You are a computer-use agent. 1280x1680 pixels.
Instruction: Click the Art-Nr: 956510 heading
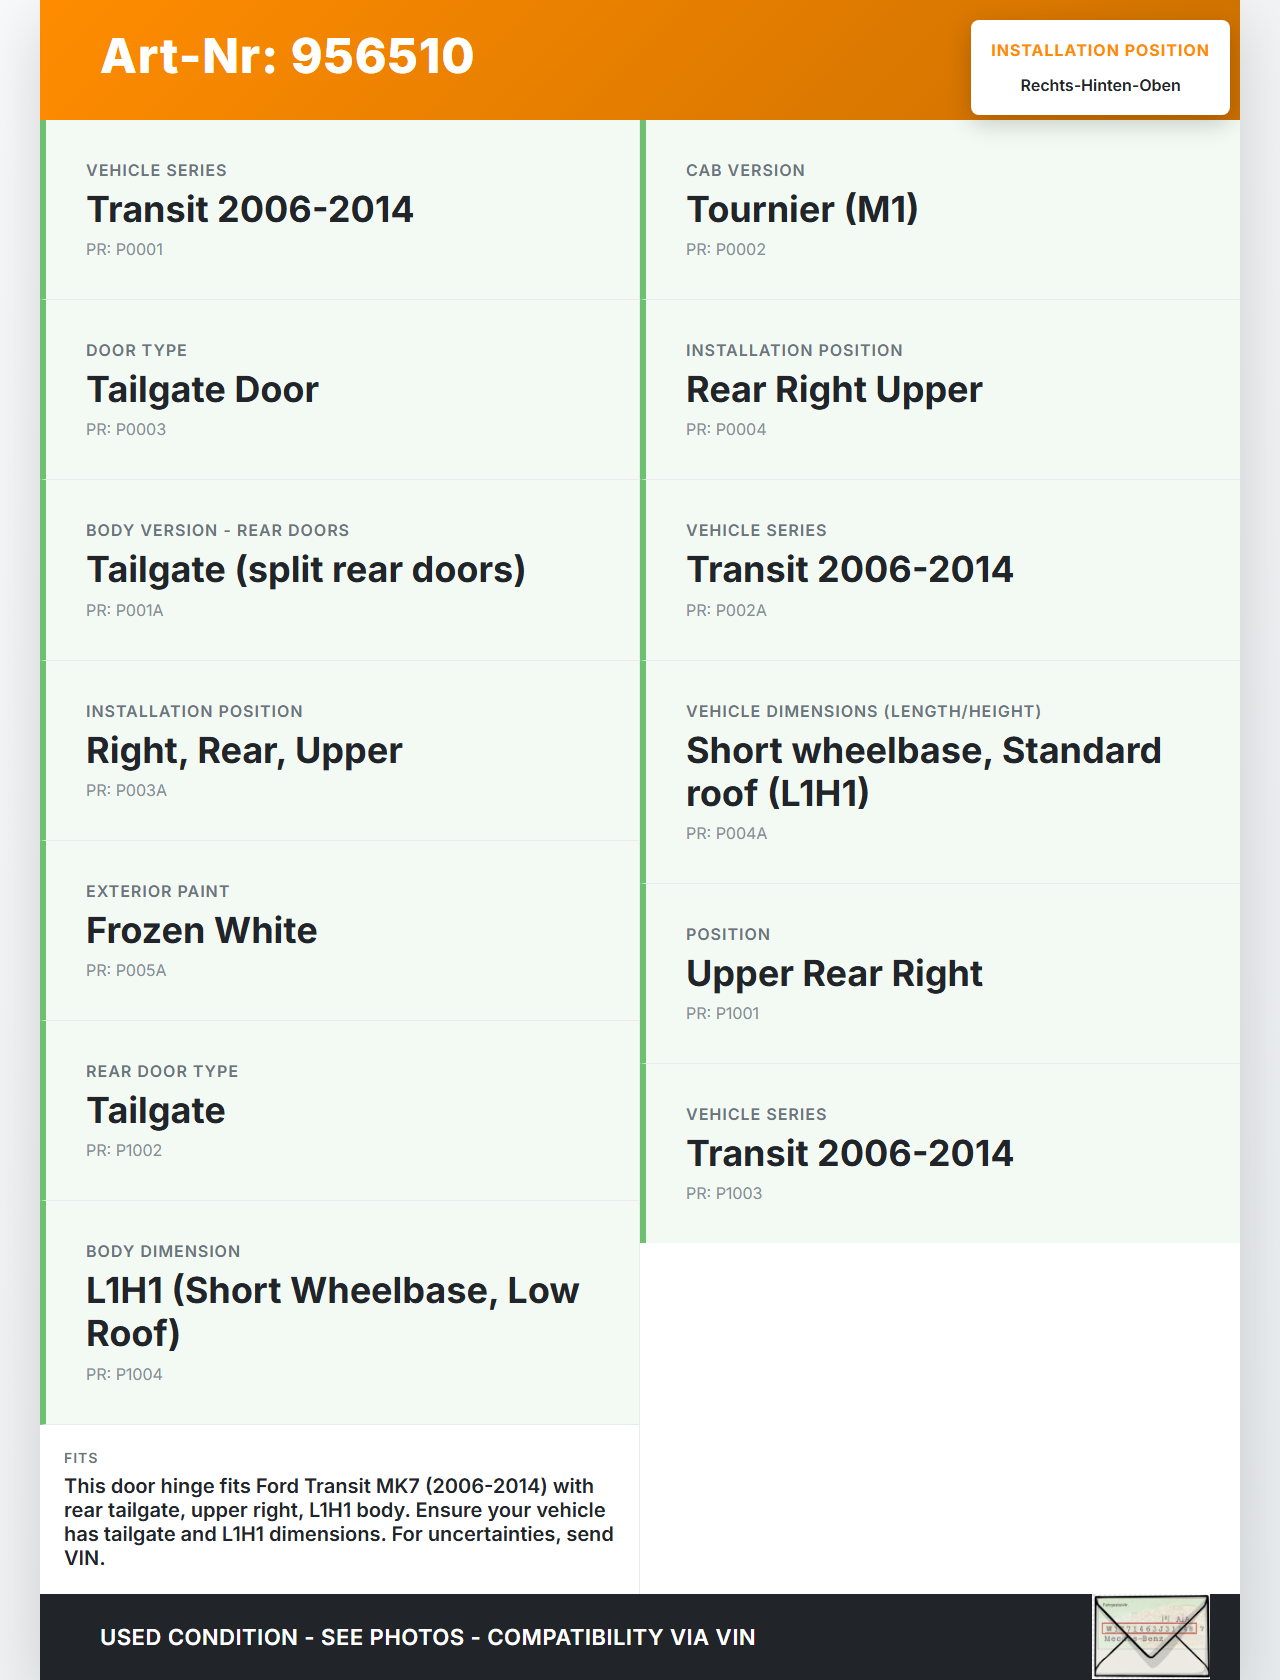pos(287,56)
